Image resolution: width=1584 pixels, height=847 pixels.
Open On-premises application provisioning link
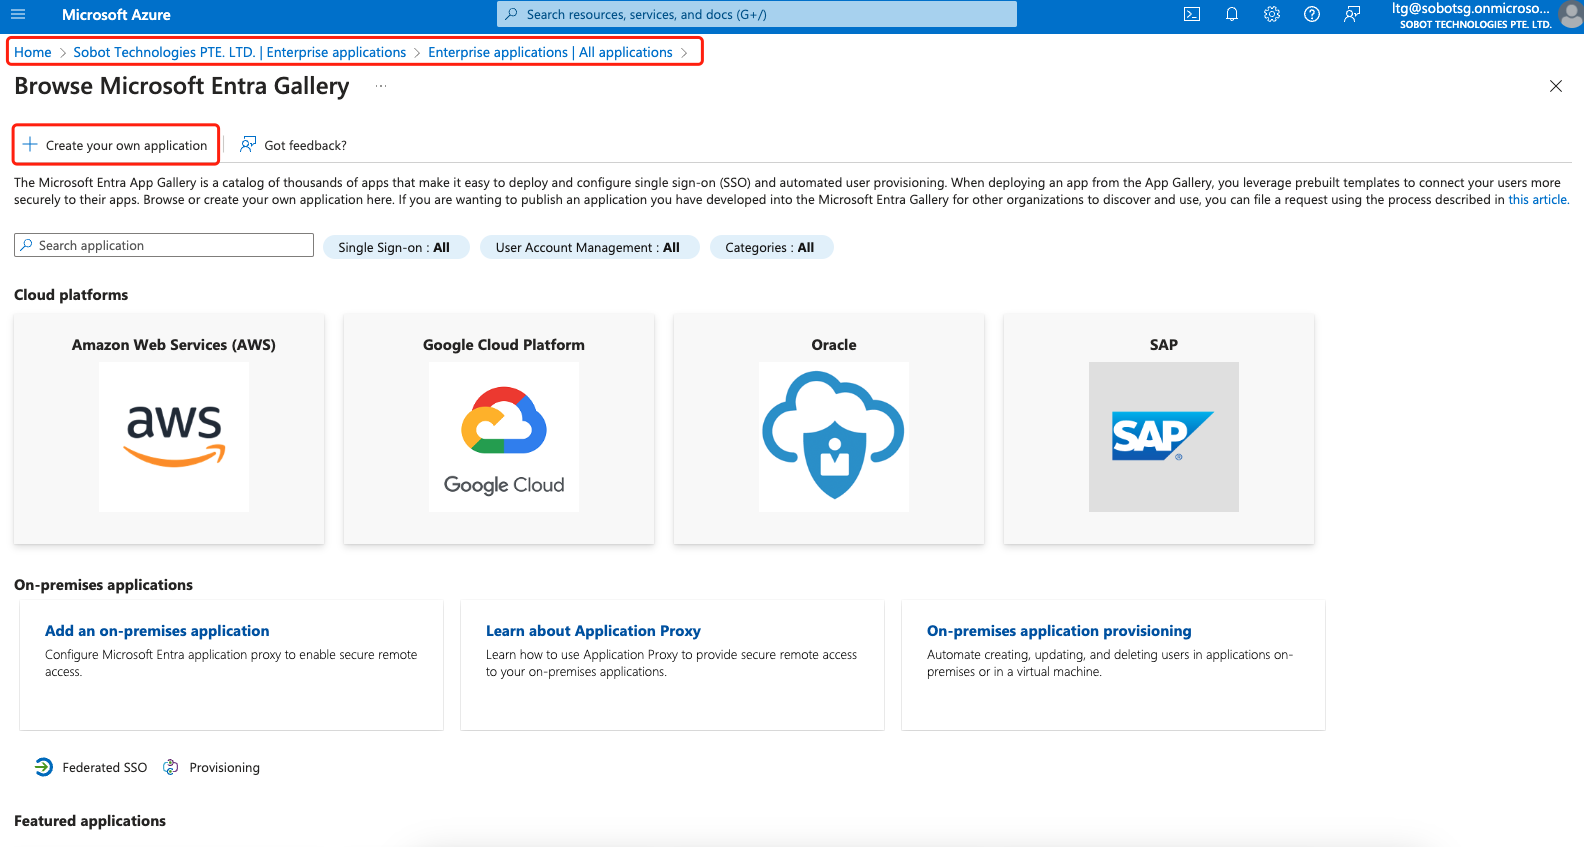coord(1059,631)
